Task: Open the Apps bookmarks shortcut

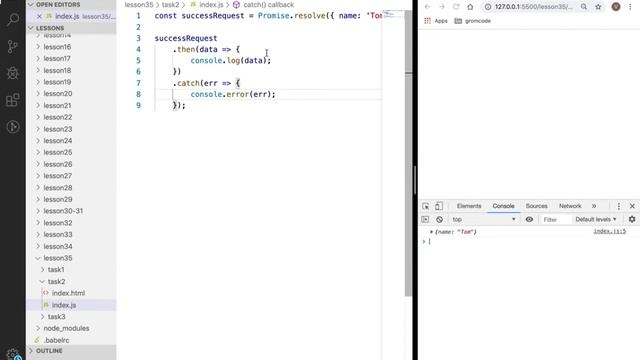Action: point(436,21)
